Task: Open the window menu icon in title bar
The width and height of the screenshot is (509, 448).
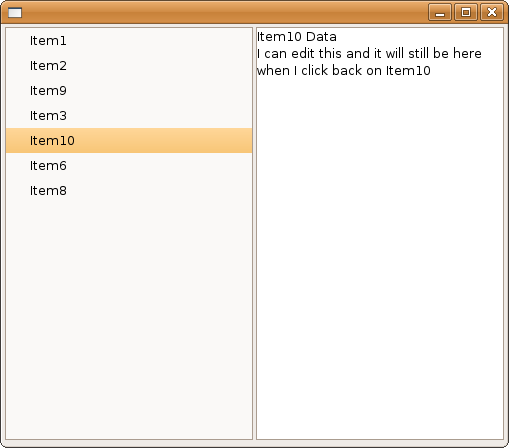Action: pyautogui.click(x=15, y=13)
